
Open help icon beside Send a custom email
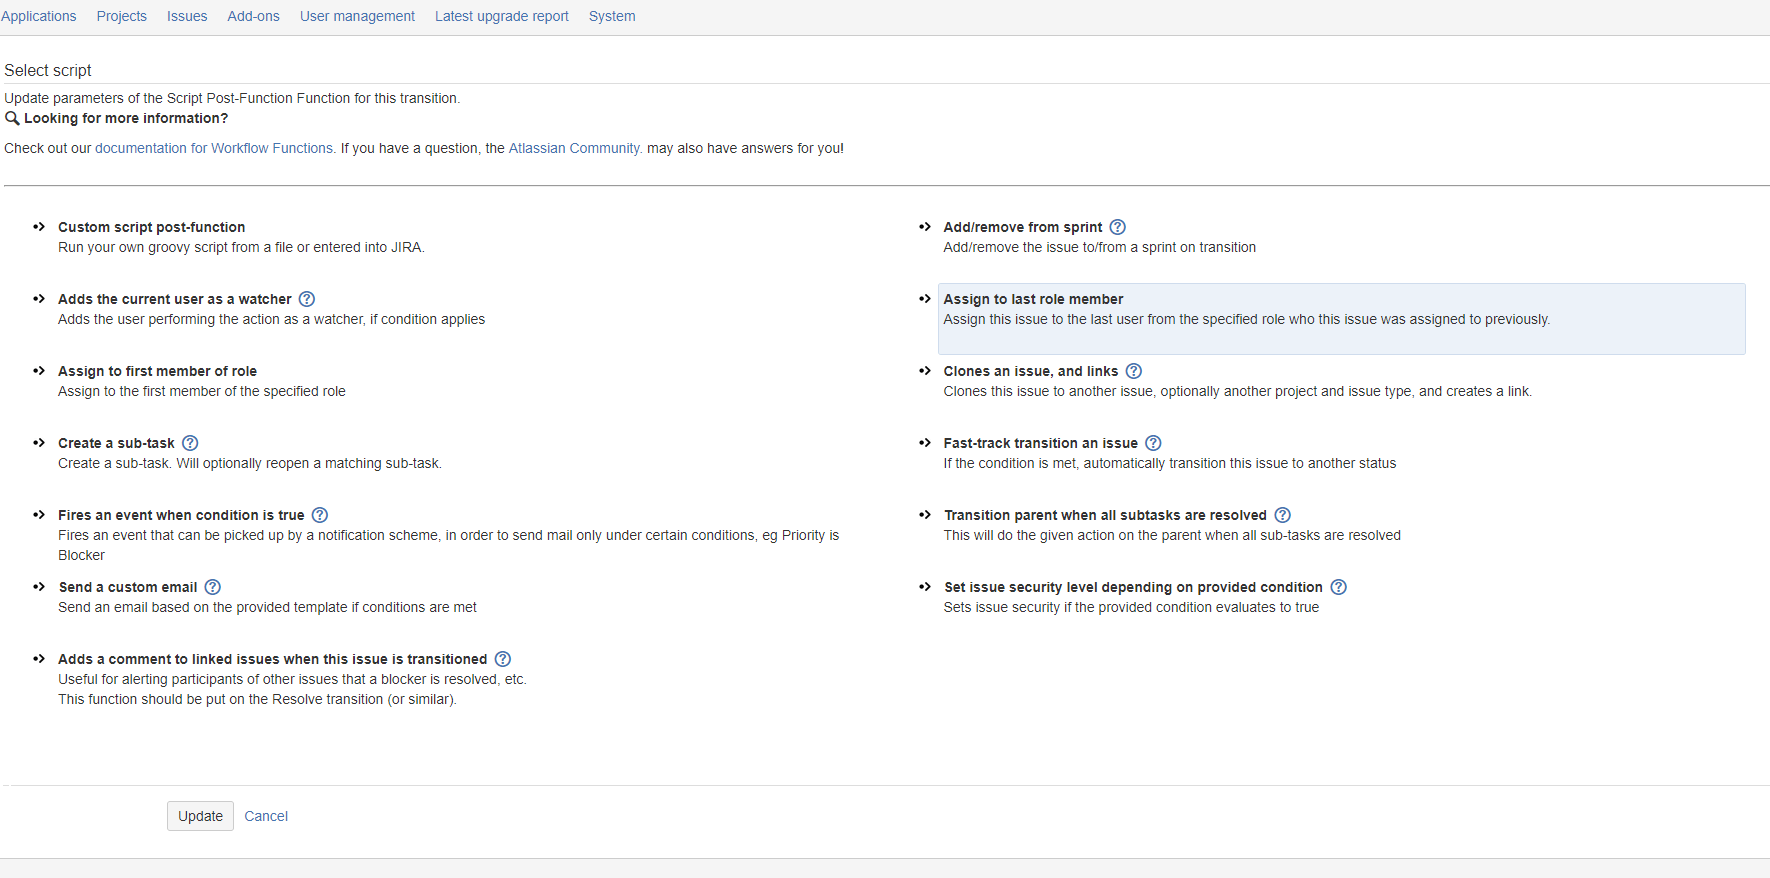213,587
